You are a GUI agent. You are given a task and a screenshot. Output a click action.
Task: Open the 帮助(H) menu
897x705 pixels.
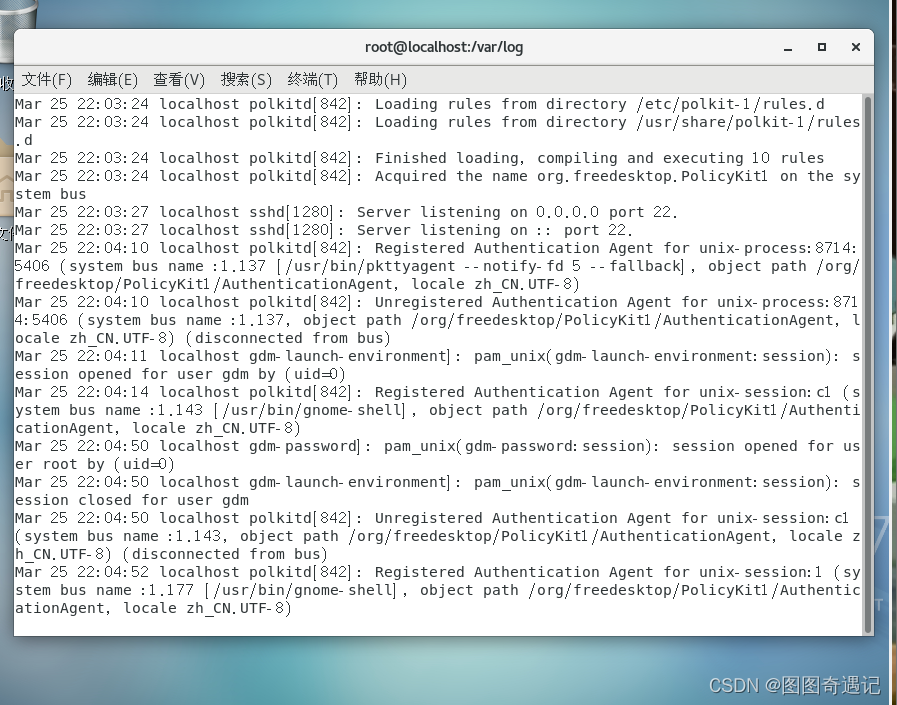380,80
